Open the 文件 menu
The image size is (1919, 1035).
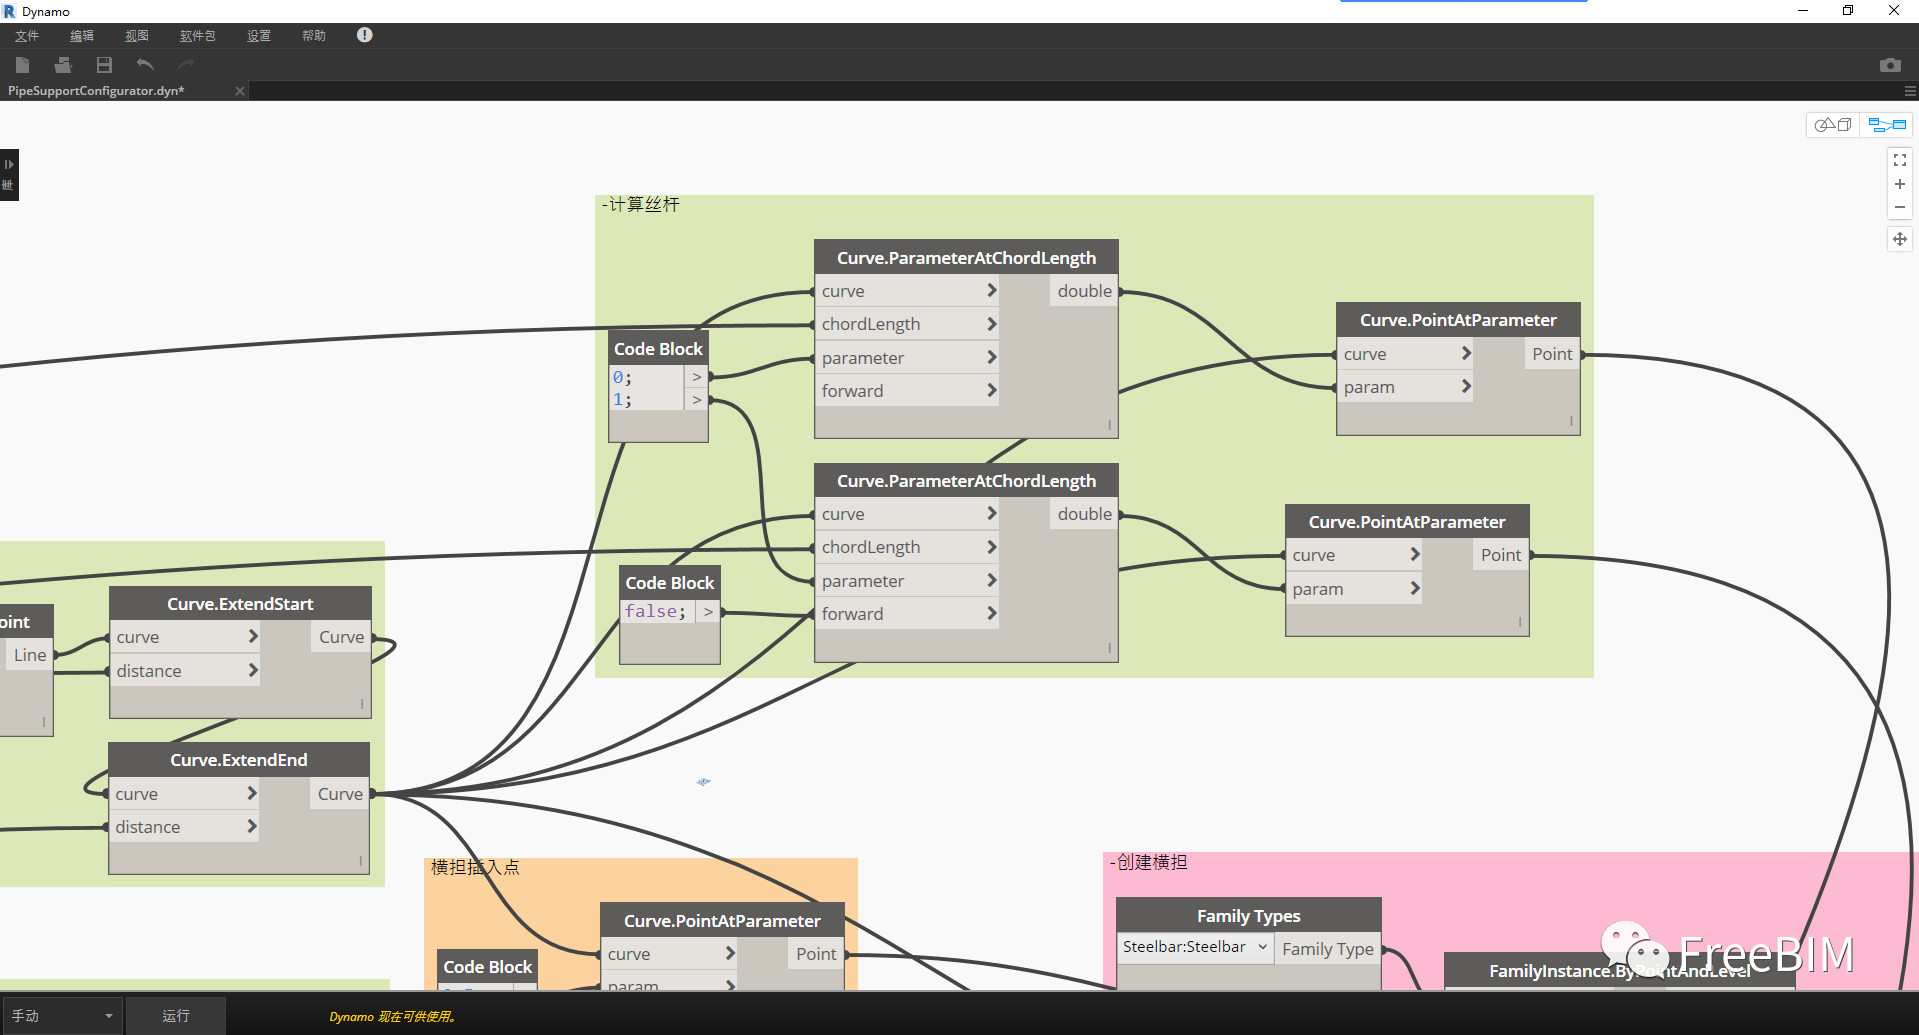[27, 36]
